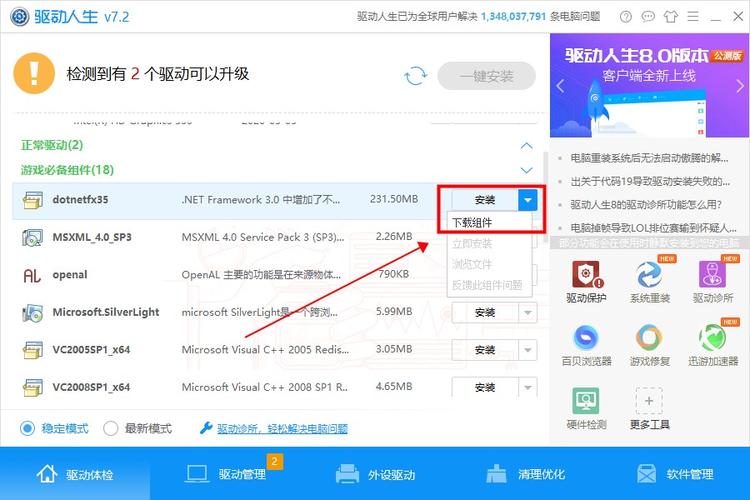Open 更多工具 plus icon
The height and width of the screenshot is (500, 750).
[x=649, y=401]
